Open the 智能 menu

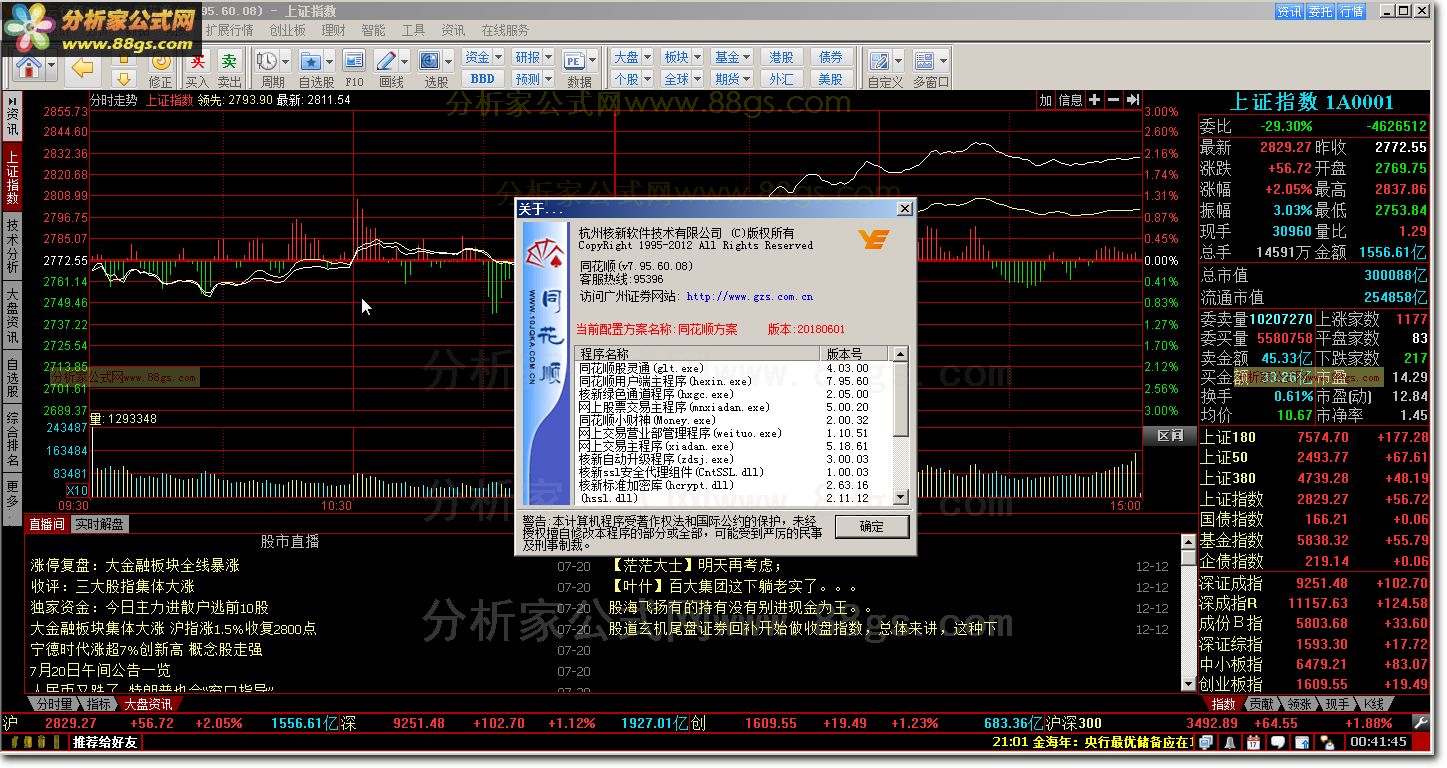[373, 31]
